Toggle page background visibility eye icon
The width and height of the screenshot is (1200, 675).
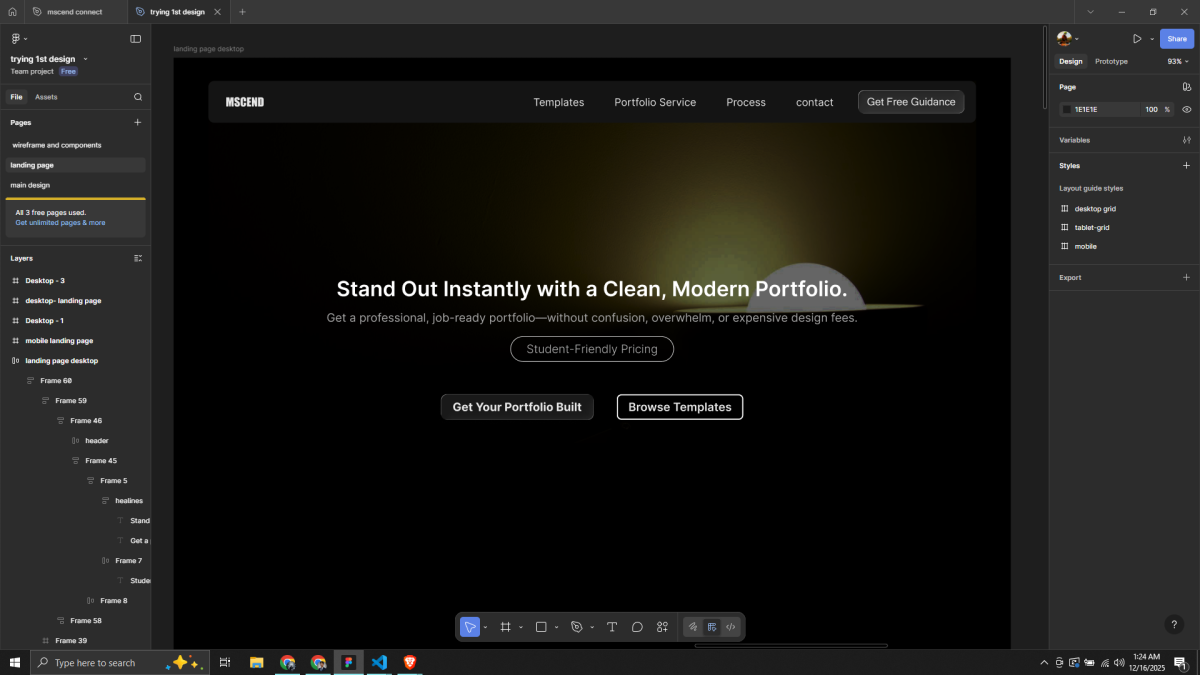(1186, 109)
